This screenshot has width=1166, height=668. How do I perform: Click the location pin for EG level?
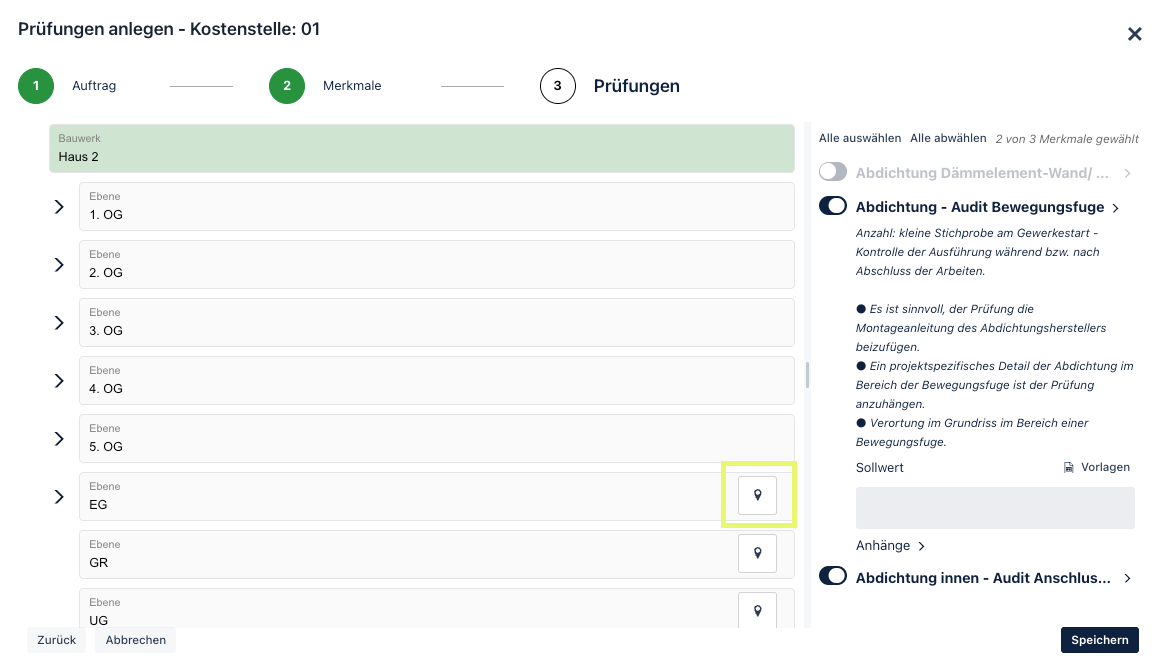tap(757, 495)
